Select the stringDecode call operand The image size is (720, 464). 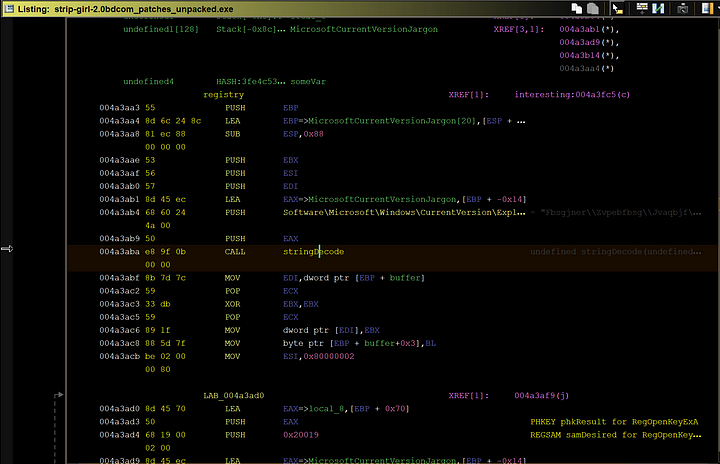(x=313, y=252)
